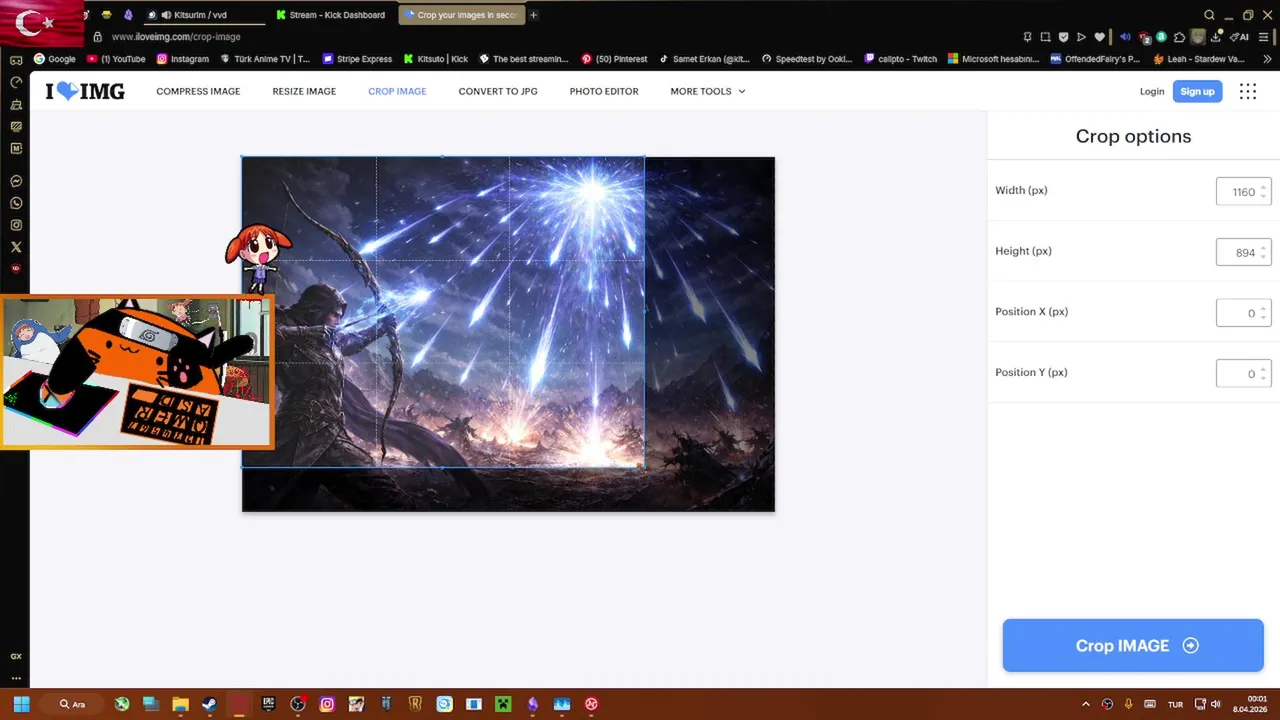Screen dimensions: 1280x720
Task: Click the iLoveIMG logo
Action: [85, 91]
